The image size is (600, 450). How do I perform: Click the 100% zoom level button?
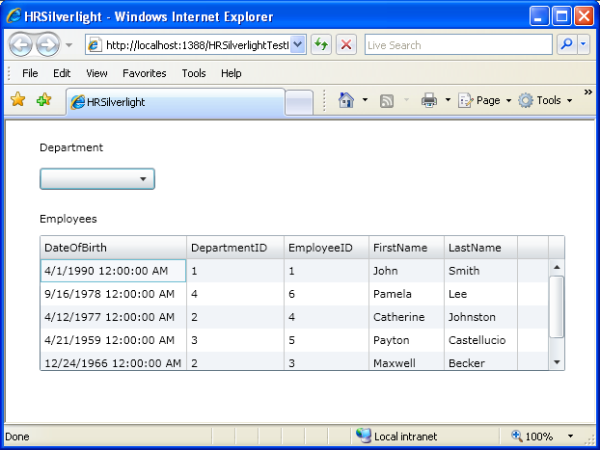pyautogui.click(x=532, y=436)
